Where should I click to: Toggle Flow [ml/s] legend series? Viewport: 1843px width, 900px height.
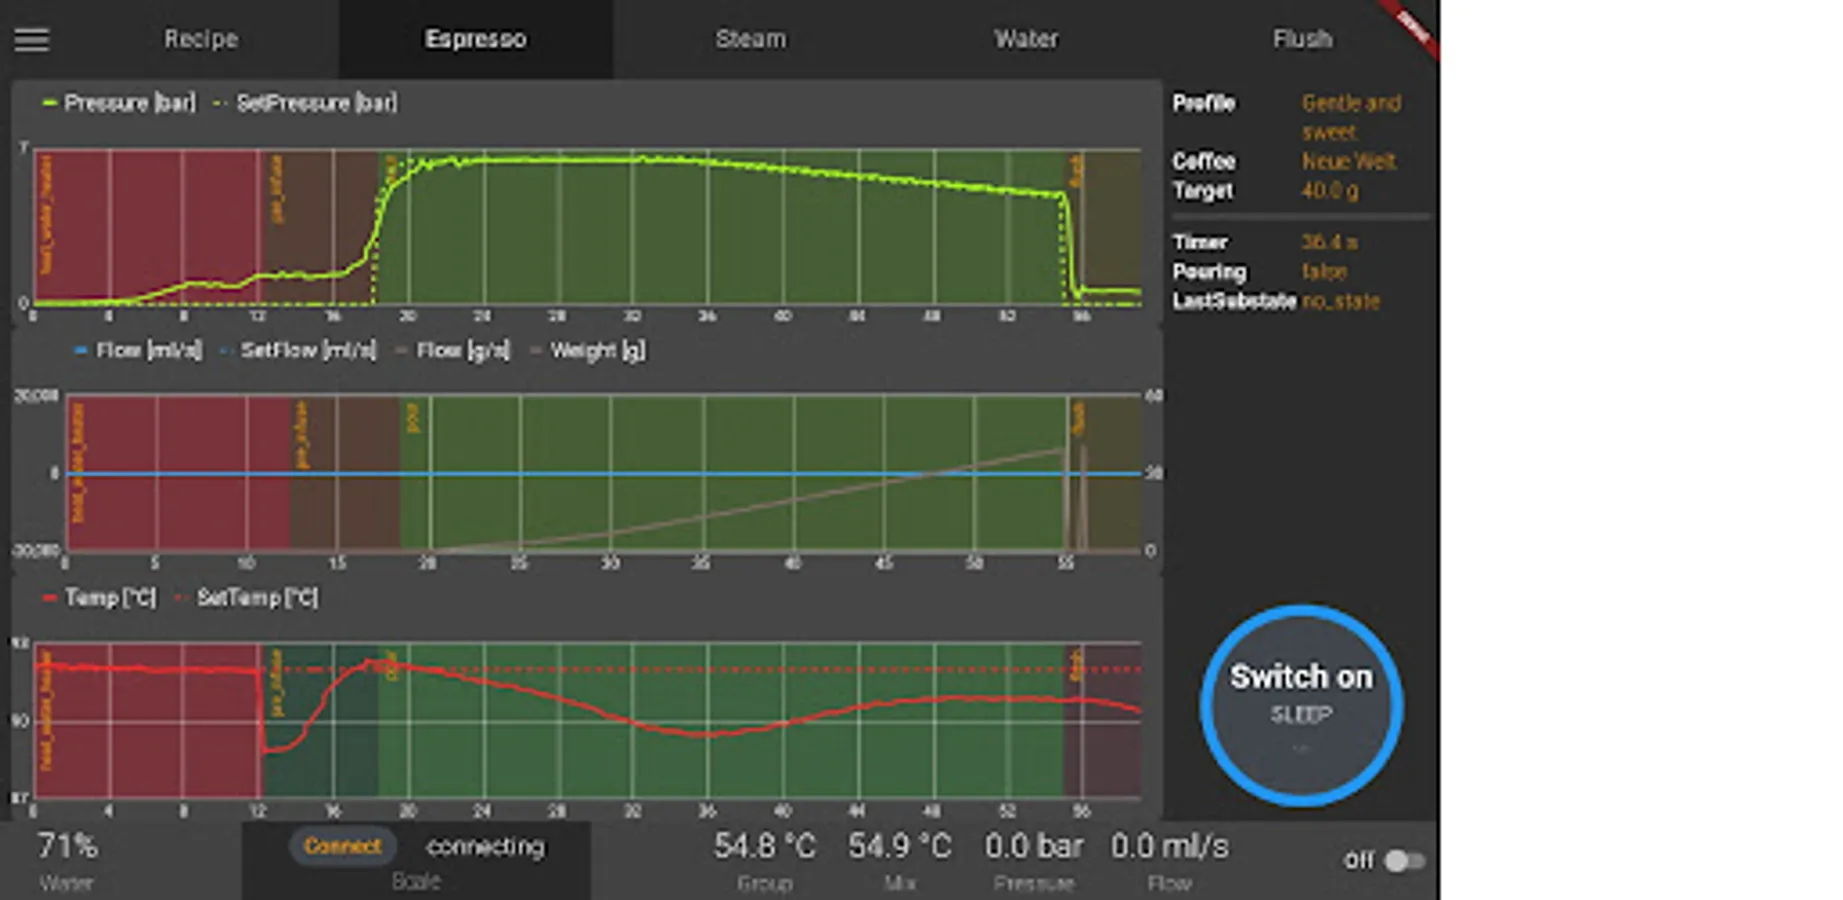click(x=138, y=350)
